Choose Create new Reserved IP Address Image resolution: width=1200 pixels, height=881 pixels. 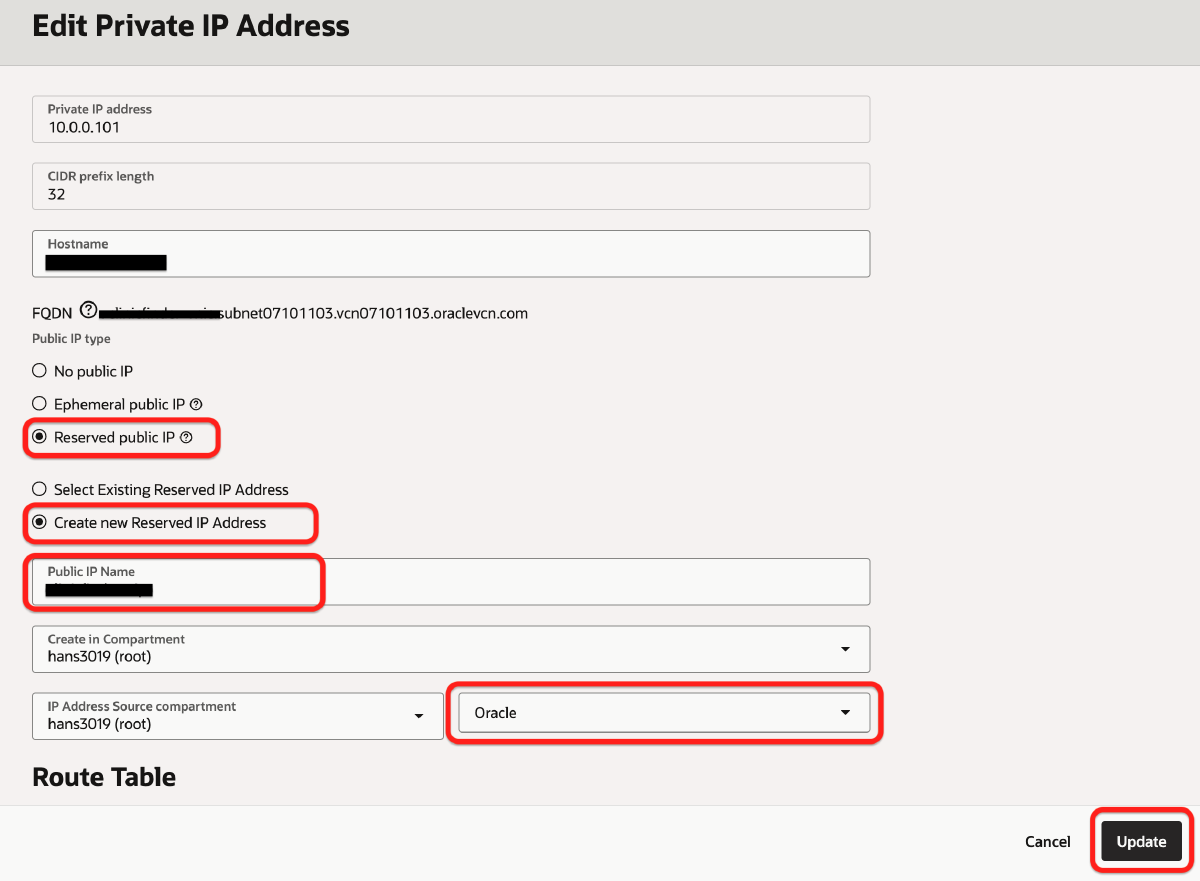coord(40,522)
